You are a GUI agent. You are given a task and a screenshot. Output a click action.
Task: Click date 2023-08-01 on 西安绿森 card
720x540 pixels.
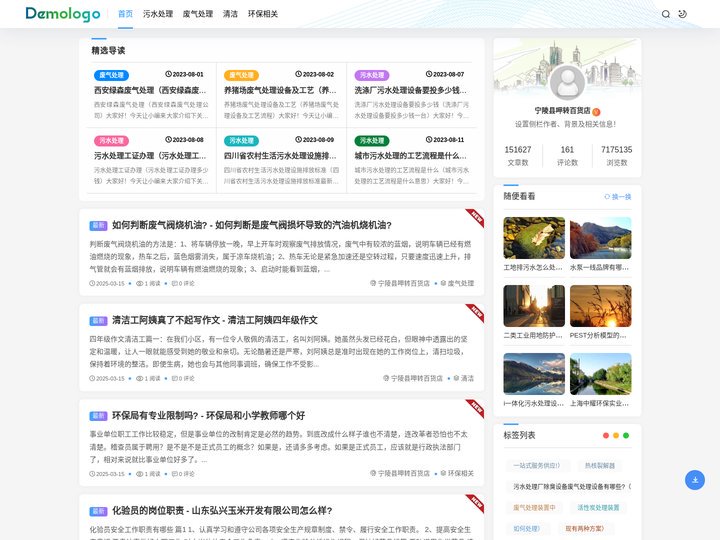point(184,74)
